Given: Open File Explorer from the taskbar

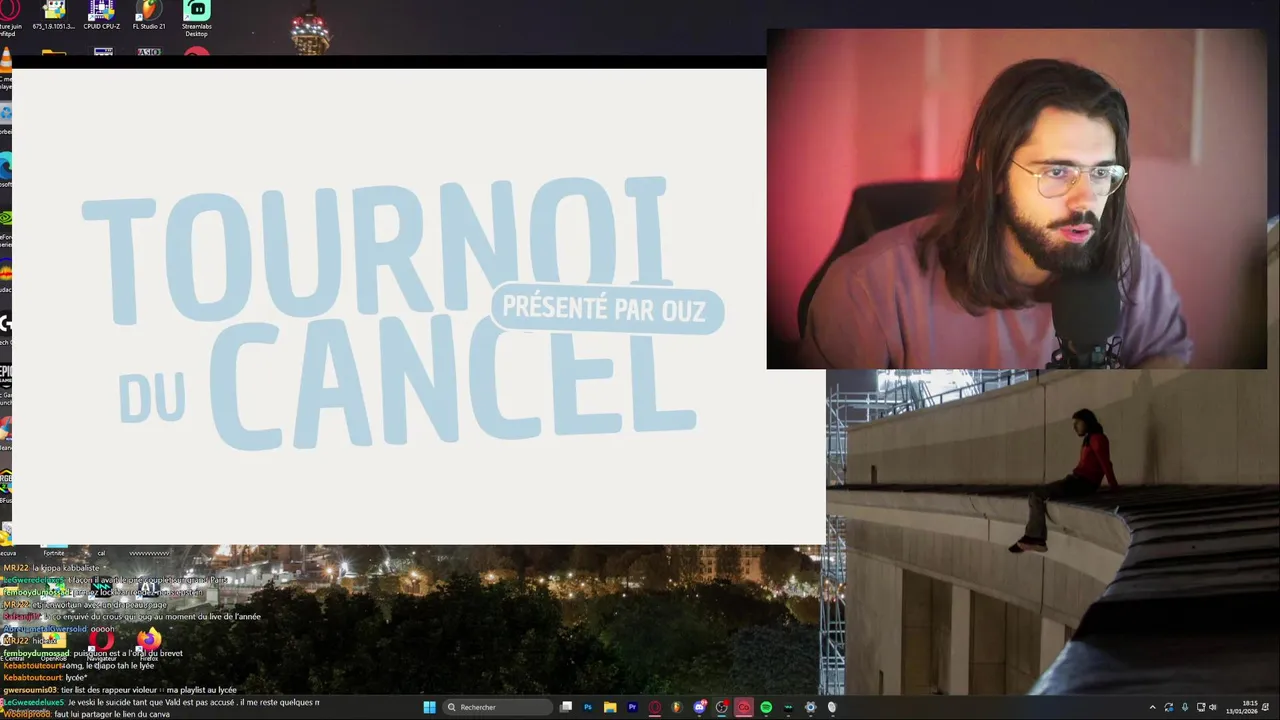Looking at the screenshot, I should [610, 707].
